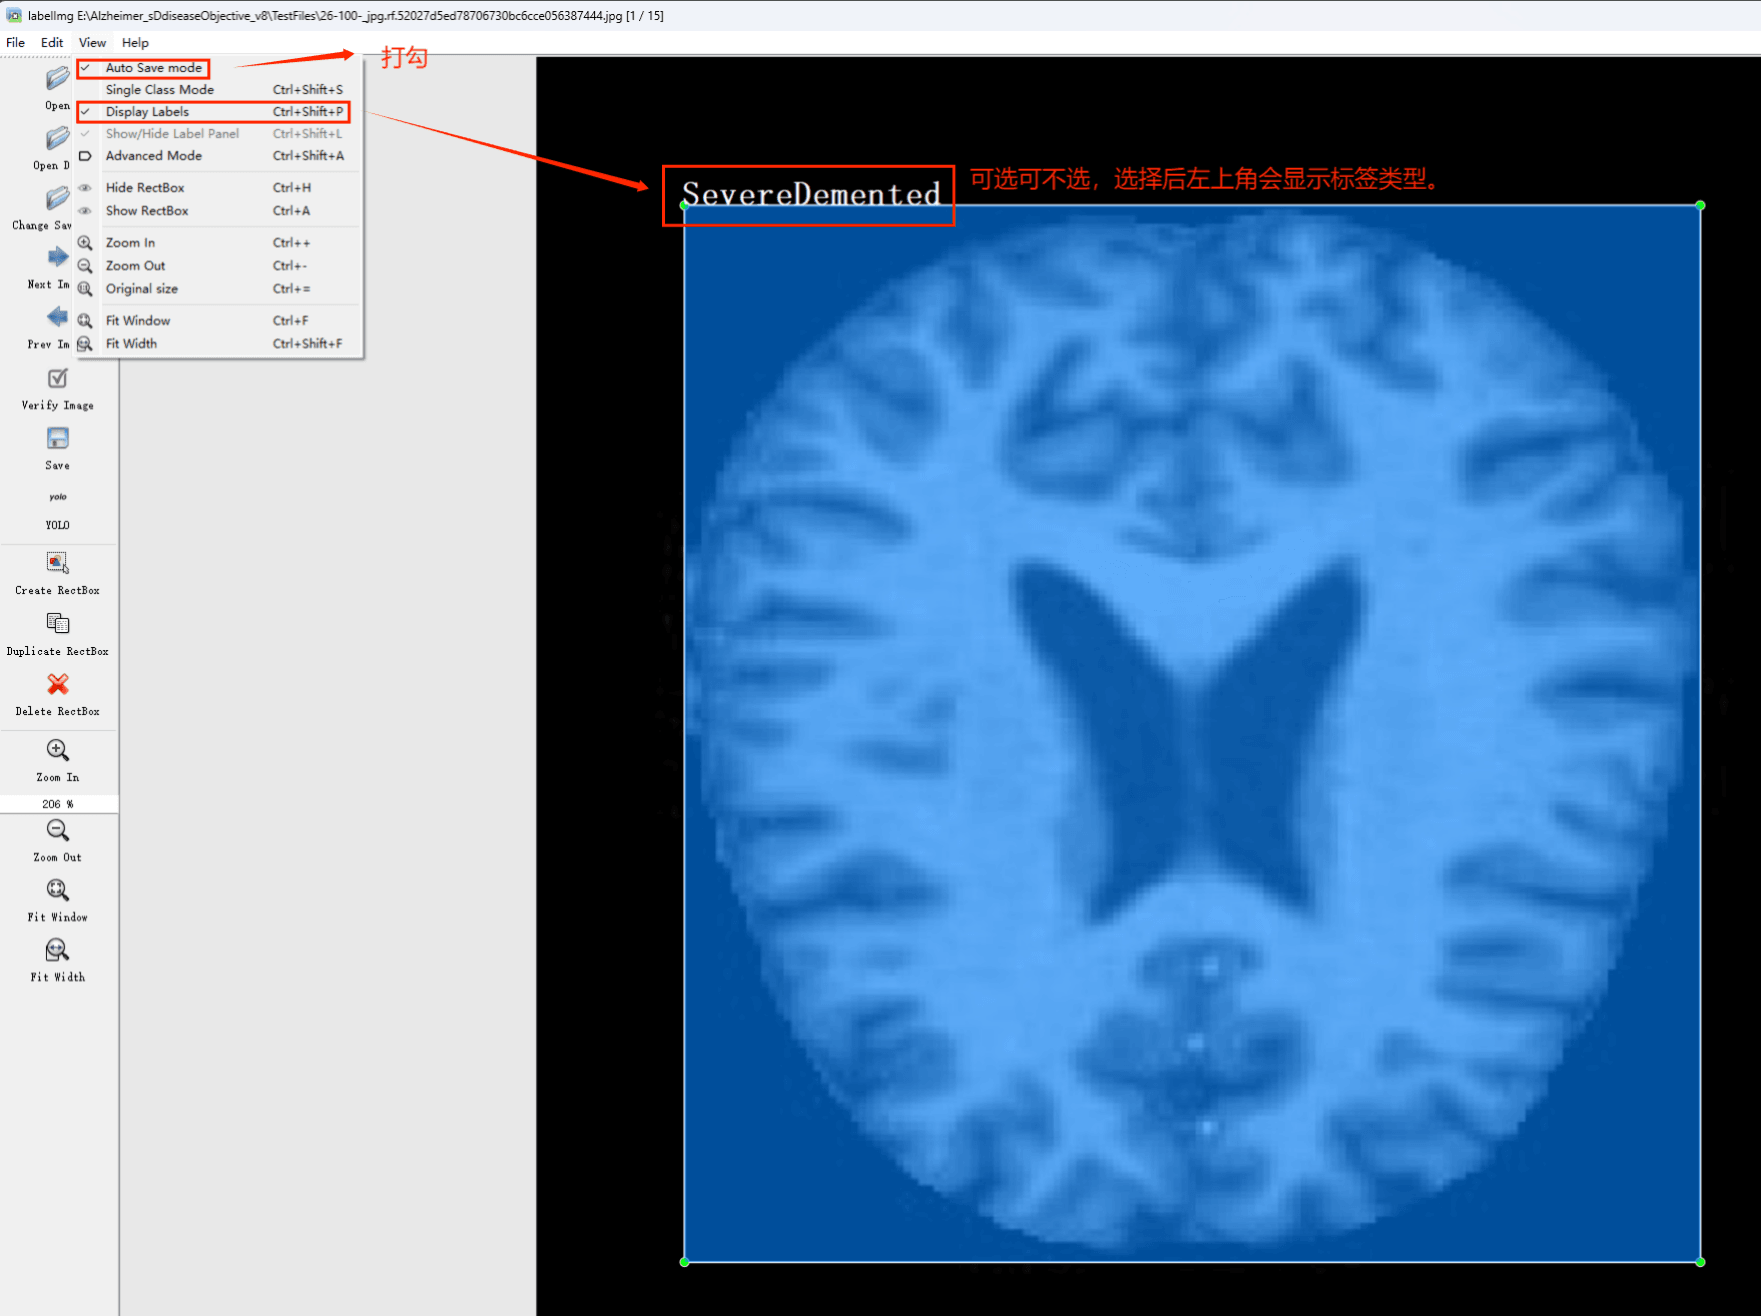
Task: Click the toolbar Fit Width icon
Action: point(58,950)
